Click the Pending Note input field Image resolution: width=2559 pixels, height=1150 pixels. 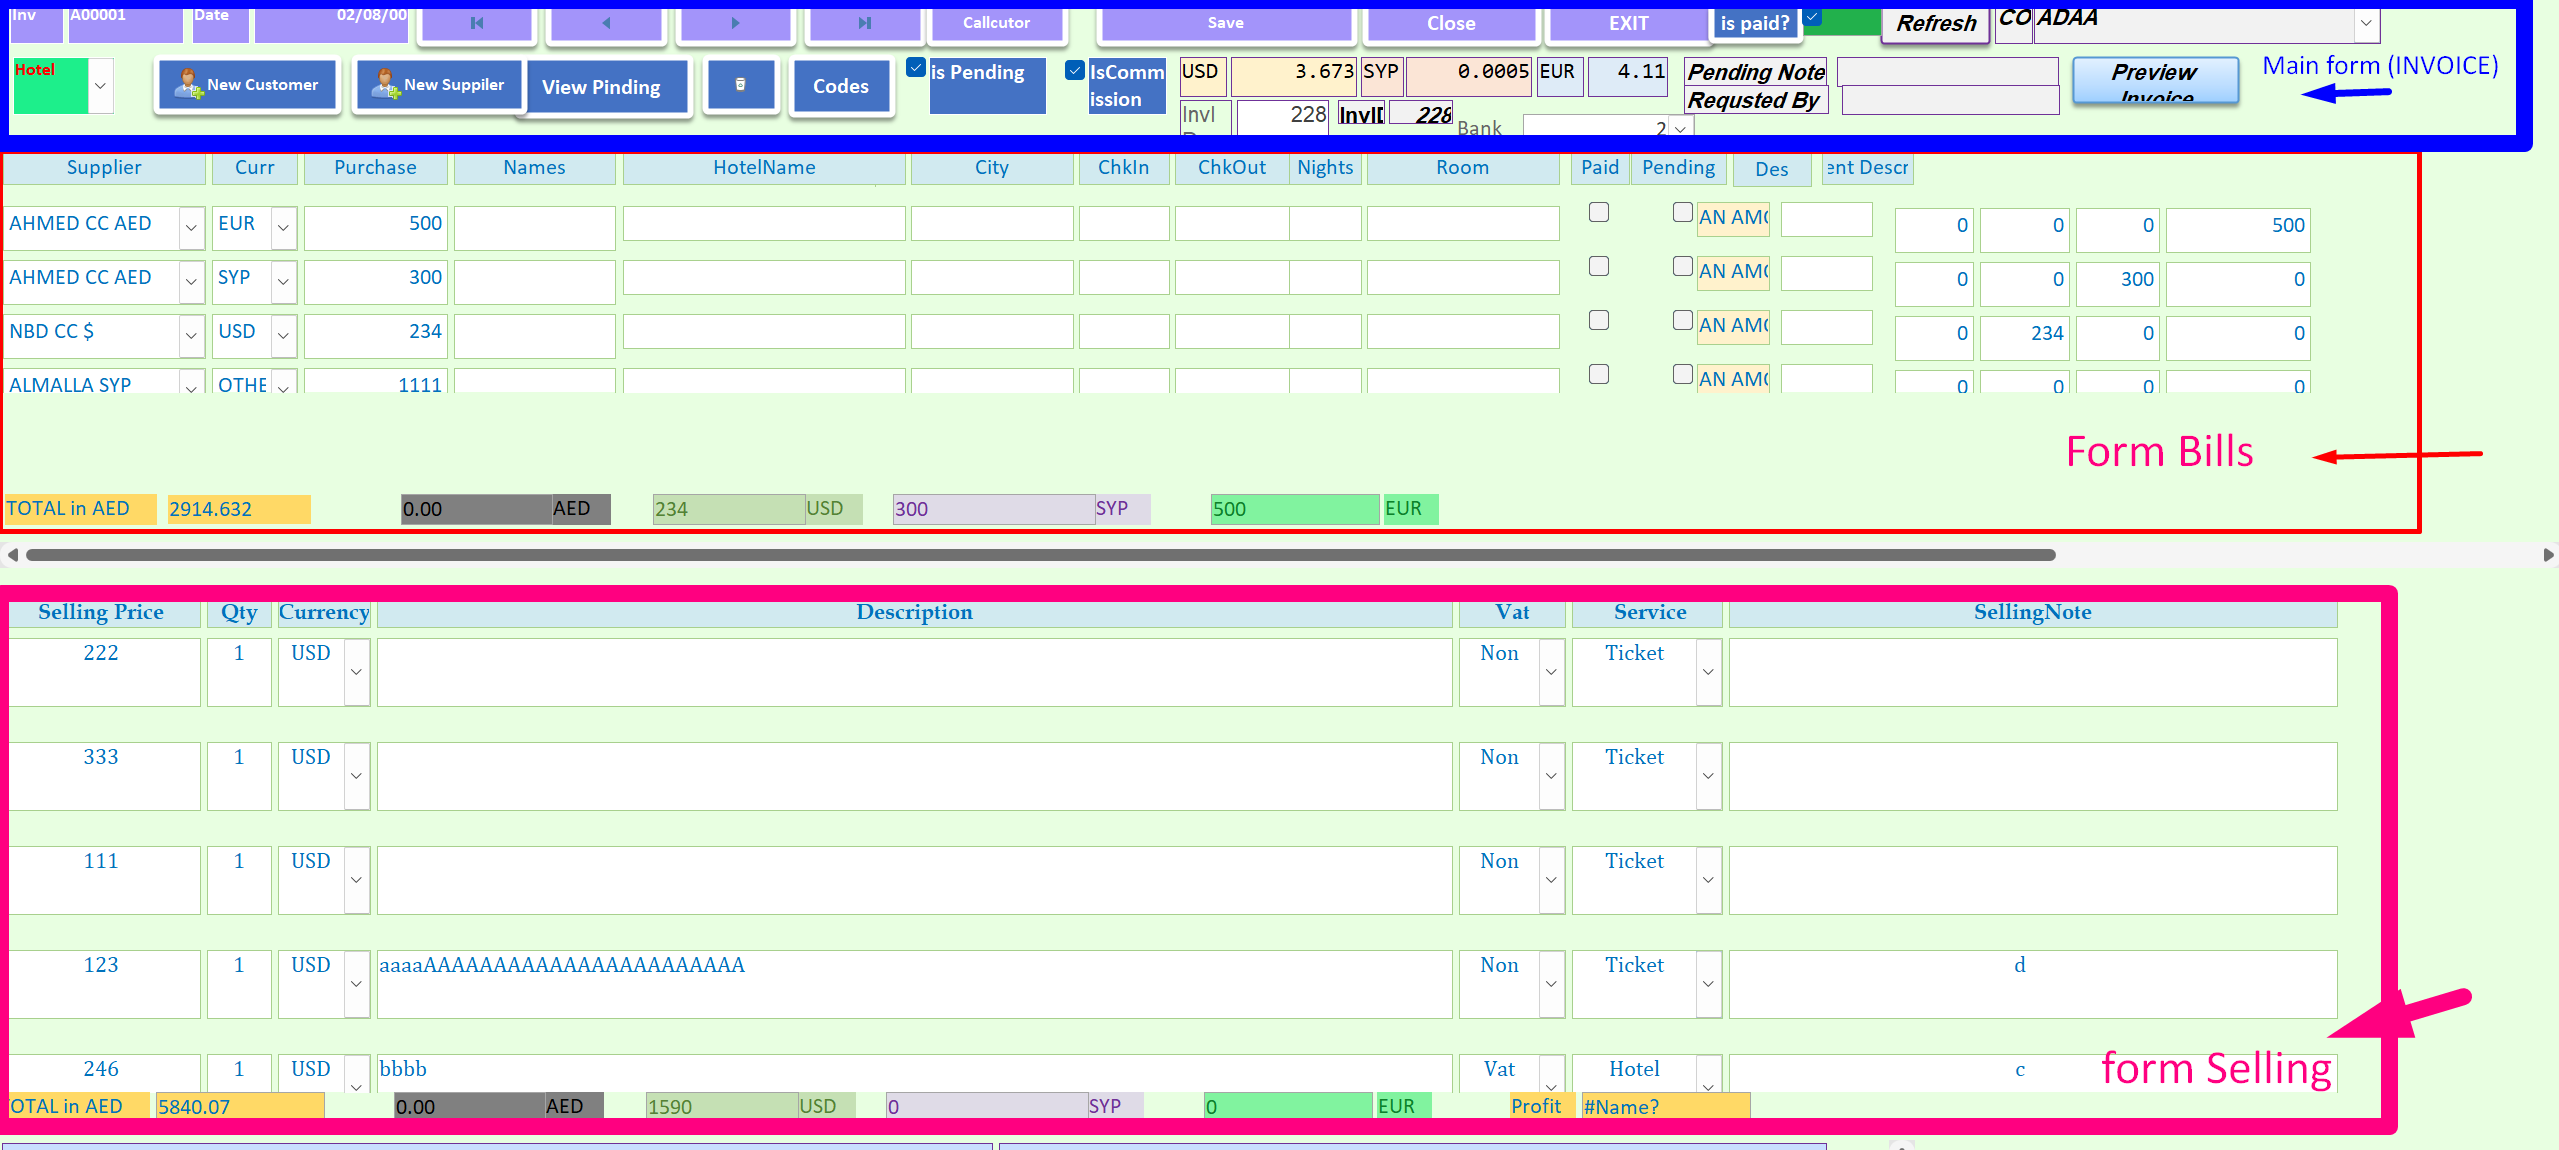pos(1947,71)
